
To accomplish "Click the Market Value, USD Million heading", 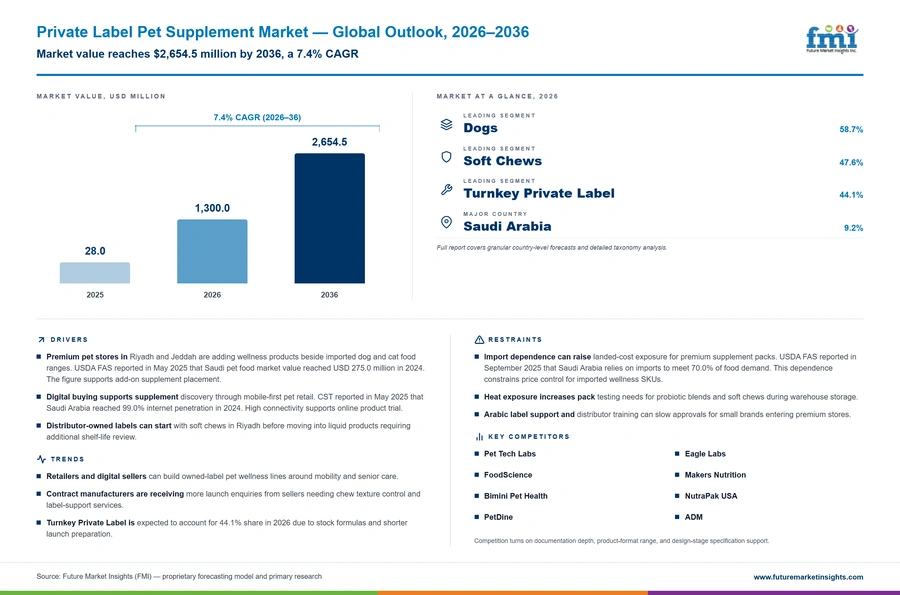I will [x=101, y=96].
